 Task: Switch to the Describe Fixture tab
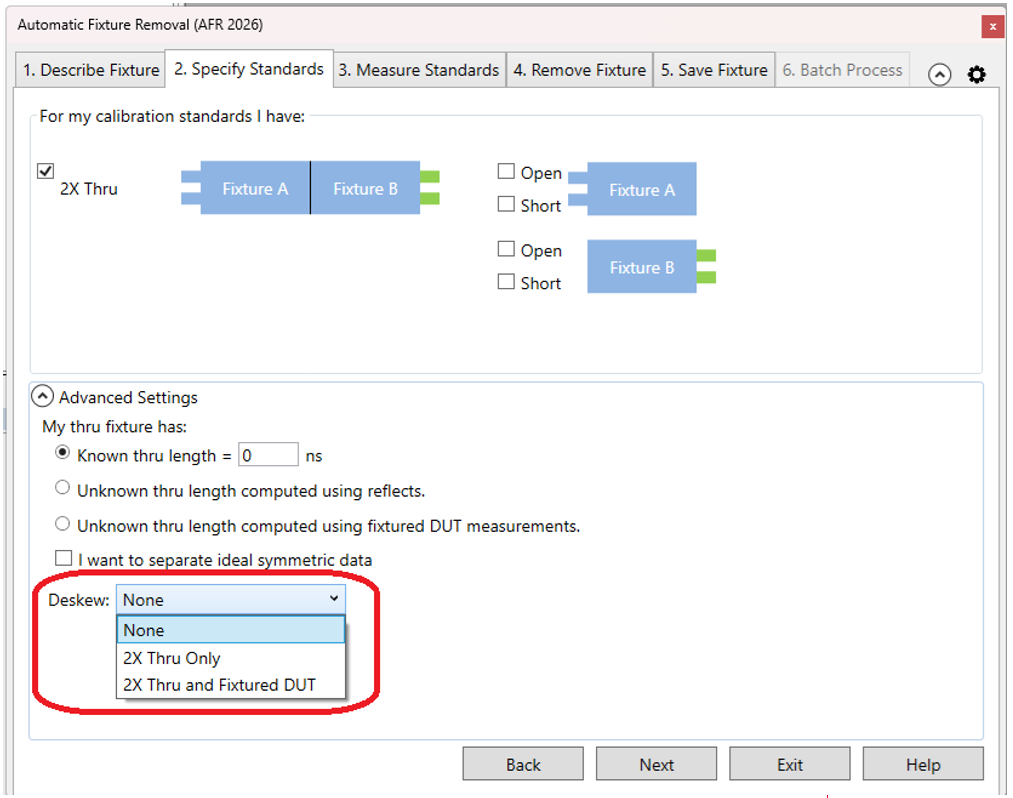[91, 70]
